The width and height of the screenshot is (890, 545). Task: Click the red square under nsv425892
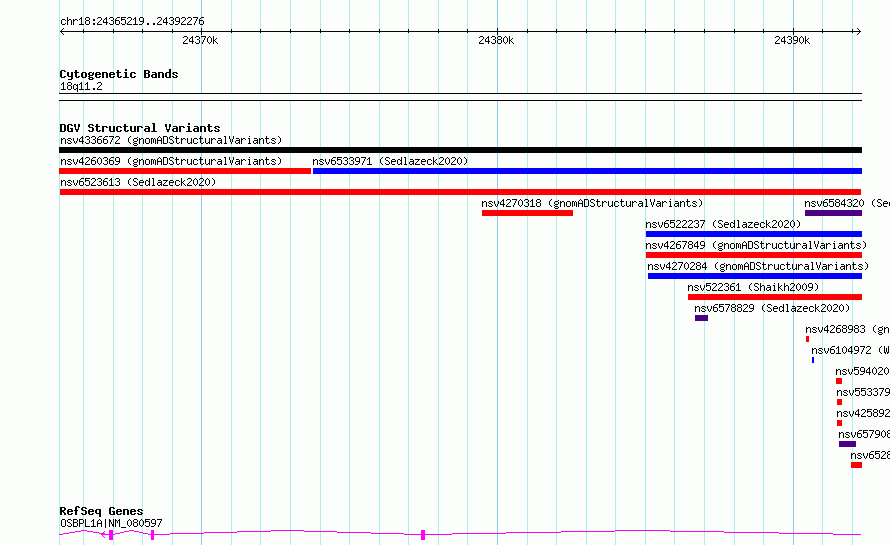839,423
